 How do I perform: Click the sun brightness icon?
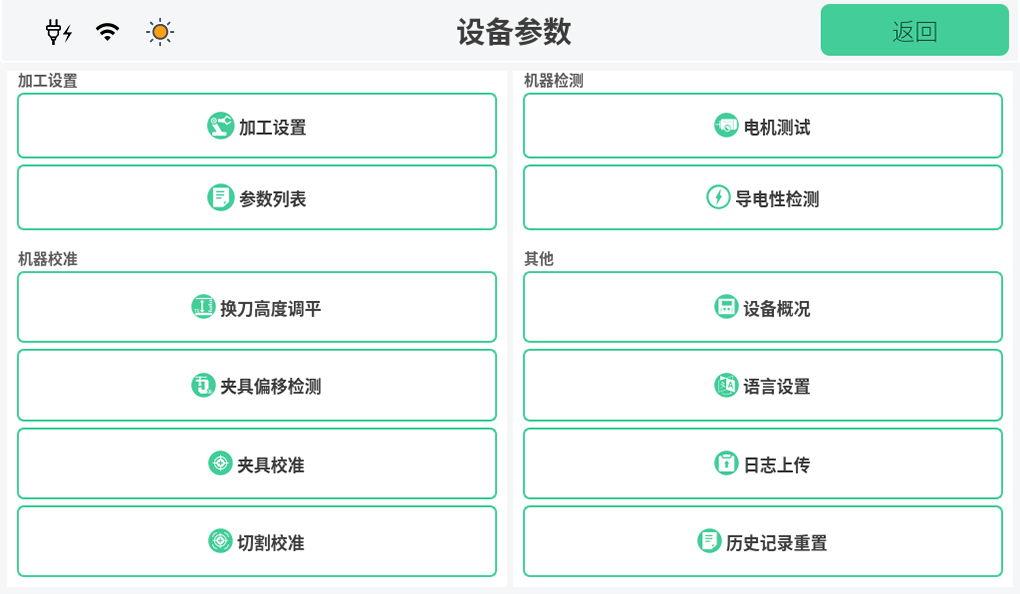(160, 32)
